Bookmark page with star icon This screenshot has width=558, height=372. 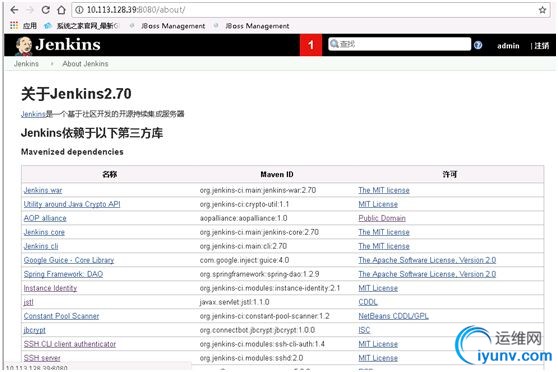(542, 10)
